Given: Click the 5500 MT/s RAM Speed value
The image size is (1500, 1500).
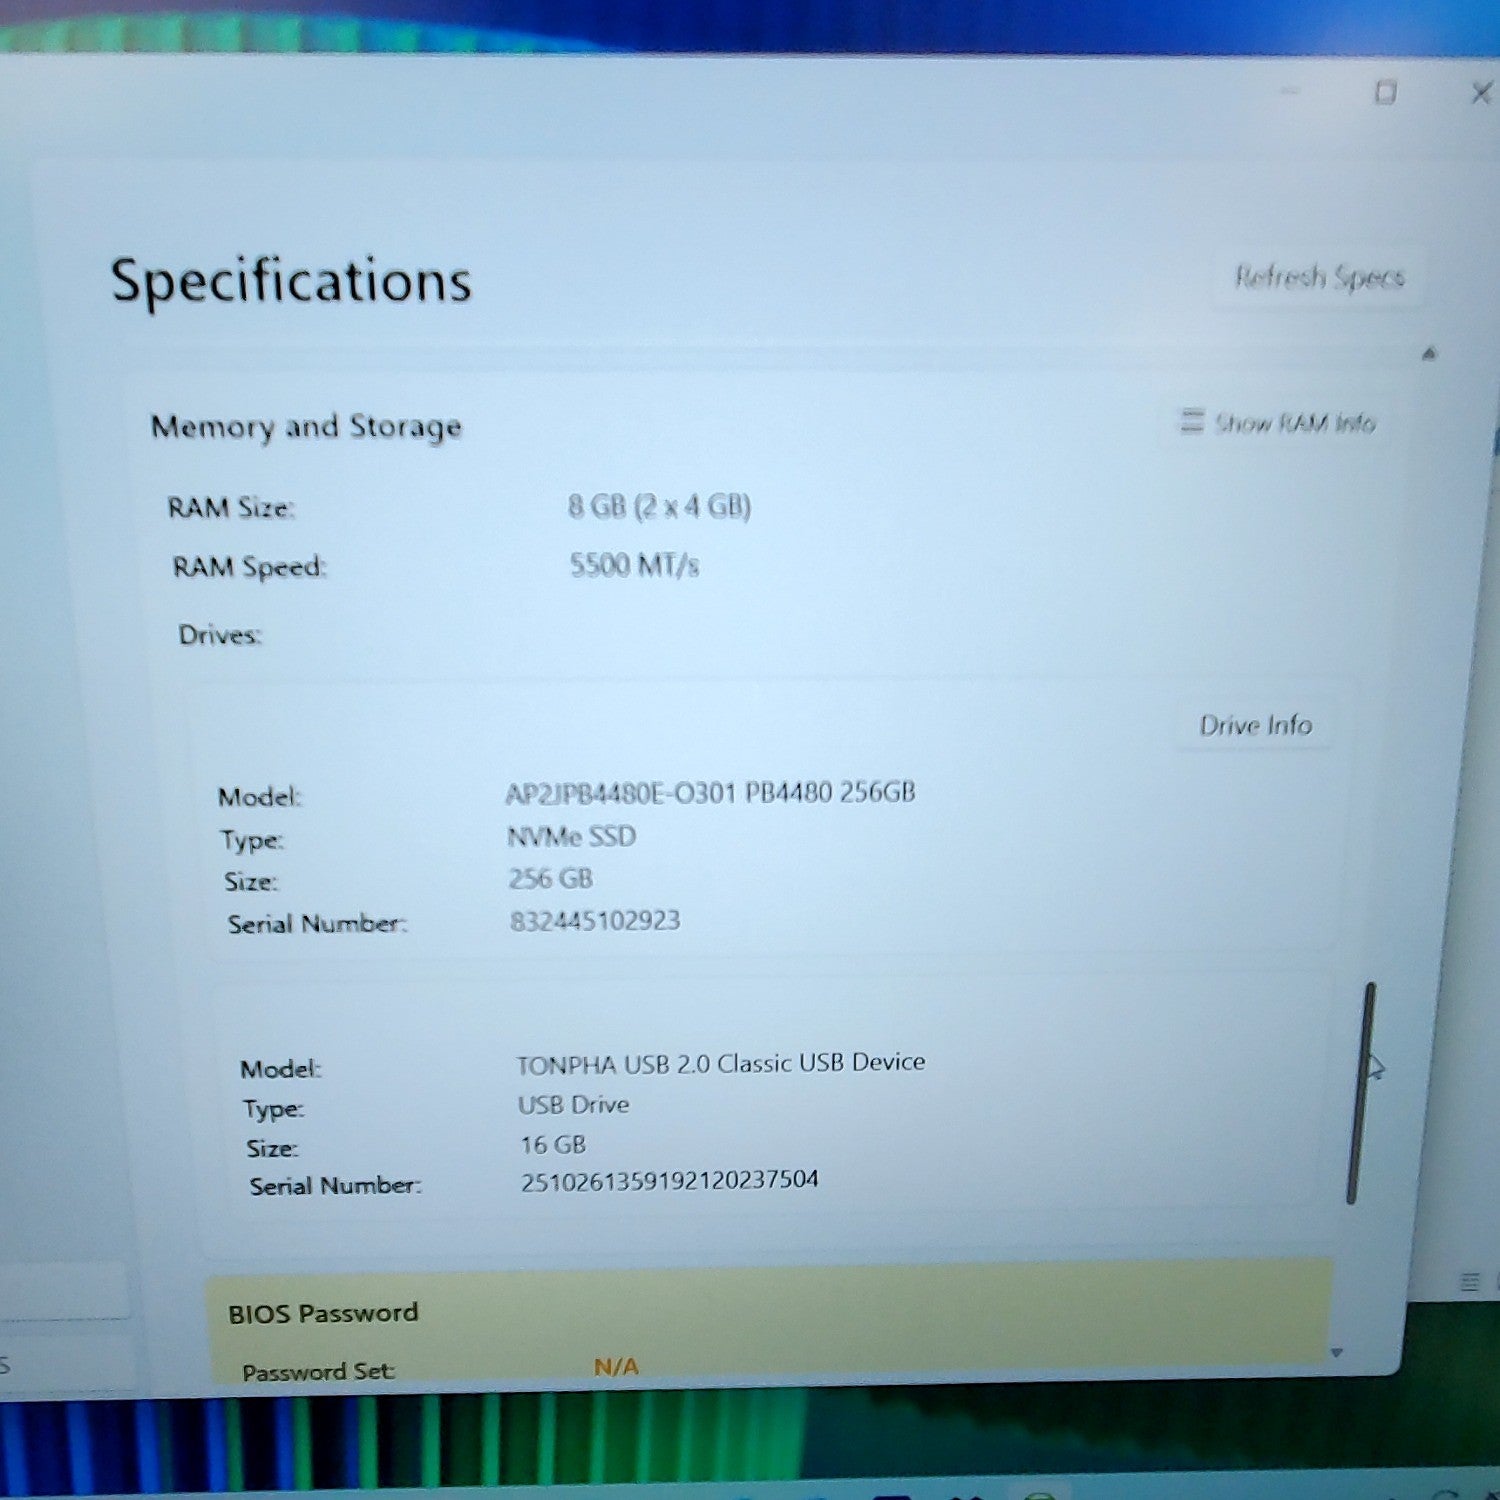Looking at the screenshot, I should 634,566.
